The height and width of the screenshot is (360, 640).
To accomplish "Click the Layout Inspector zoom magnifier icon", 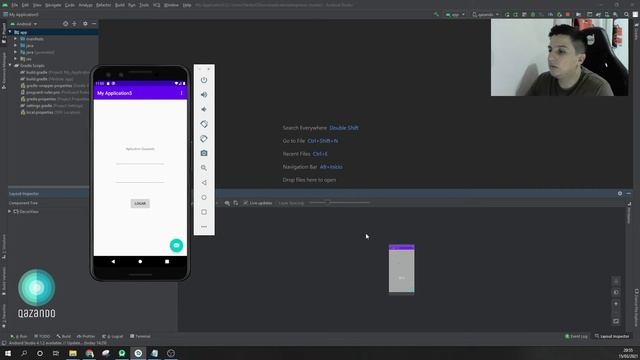I will click(227, 203).
